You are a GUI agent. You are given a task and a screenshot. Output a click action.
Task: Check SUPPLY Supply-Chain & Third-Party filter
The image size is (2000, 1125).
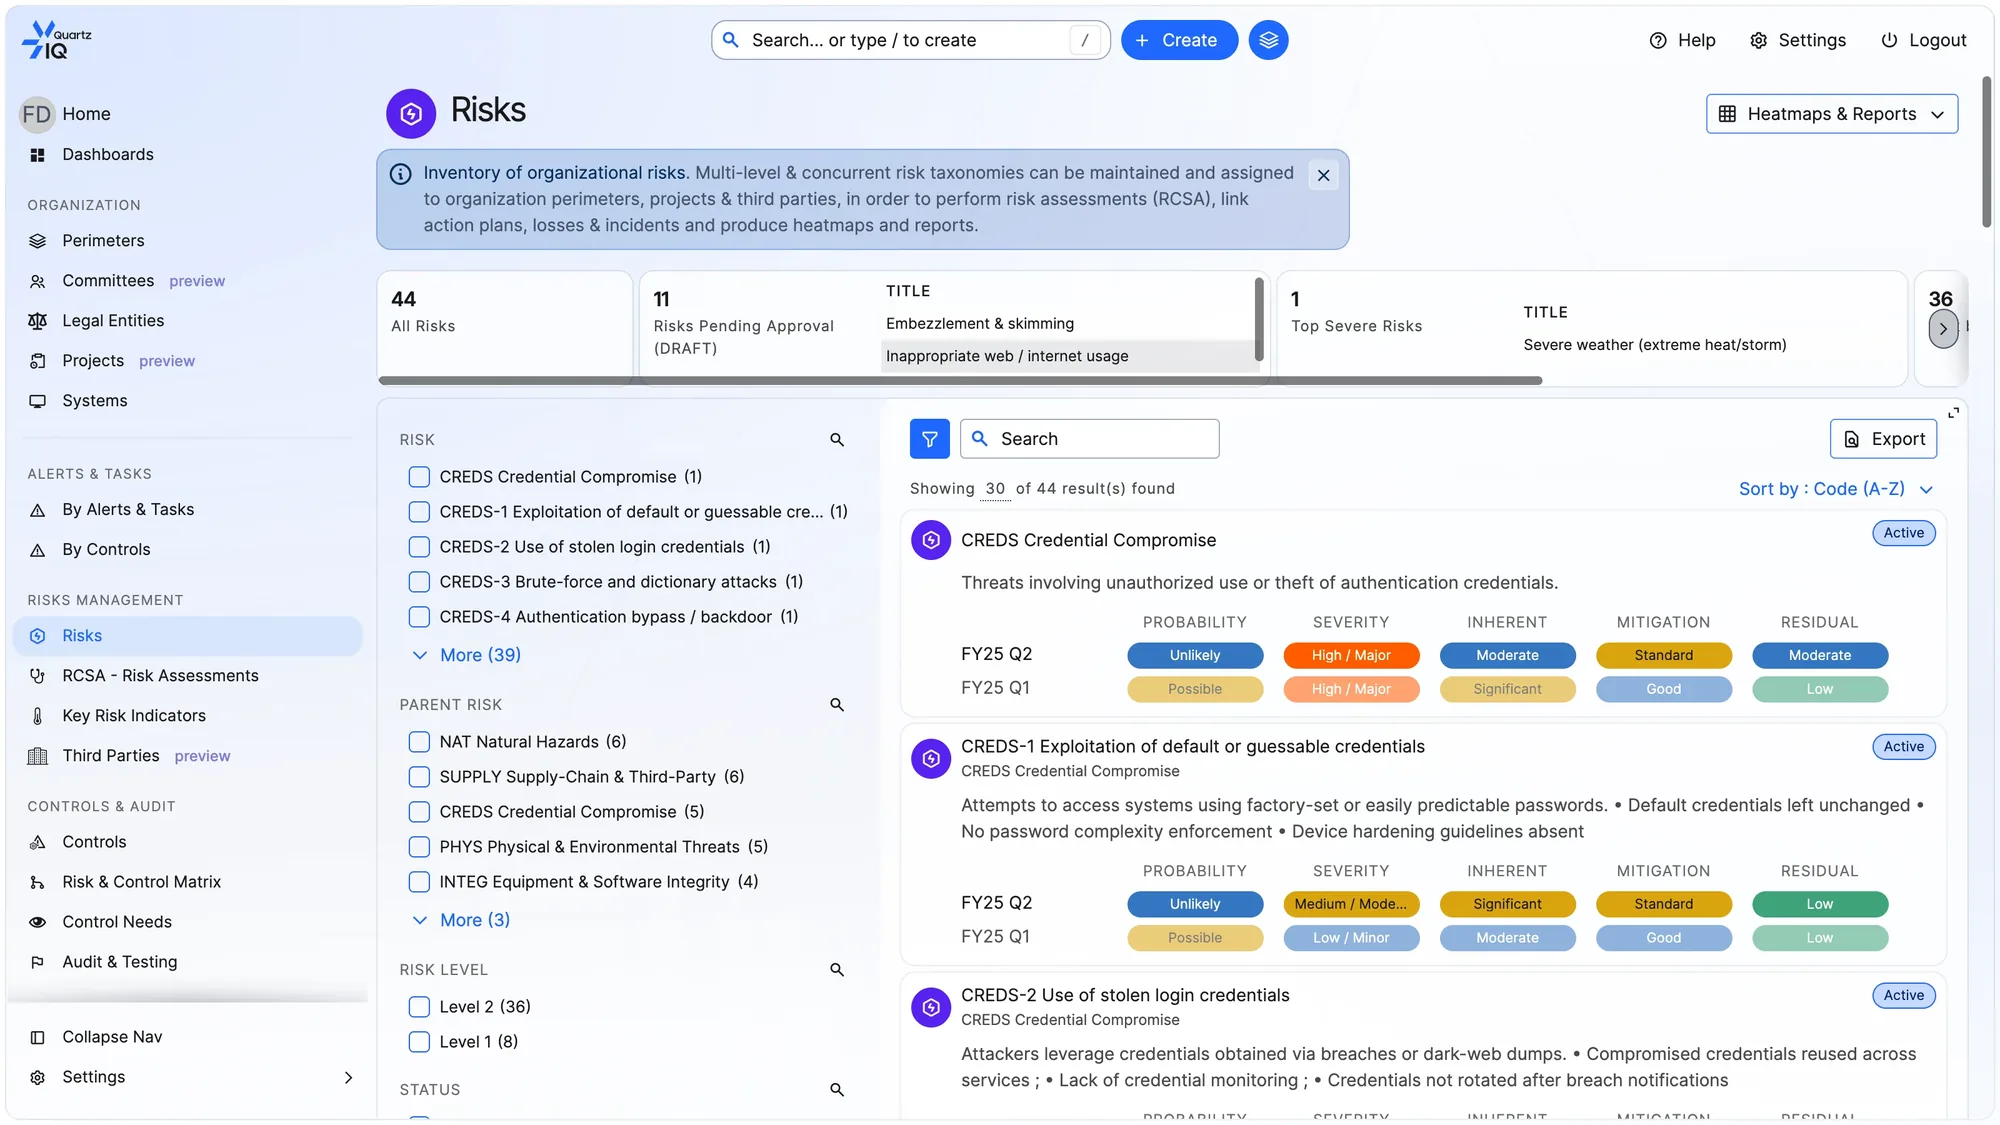pyautogui.click(x=419, y=777)
